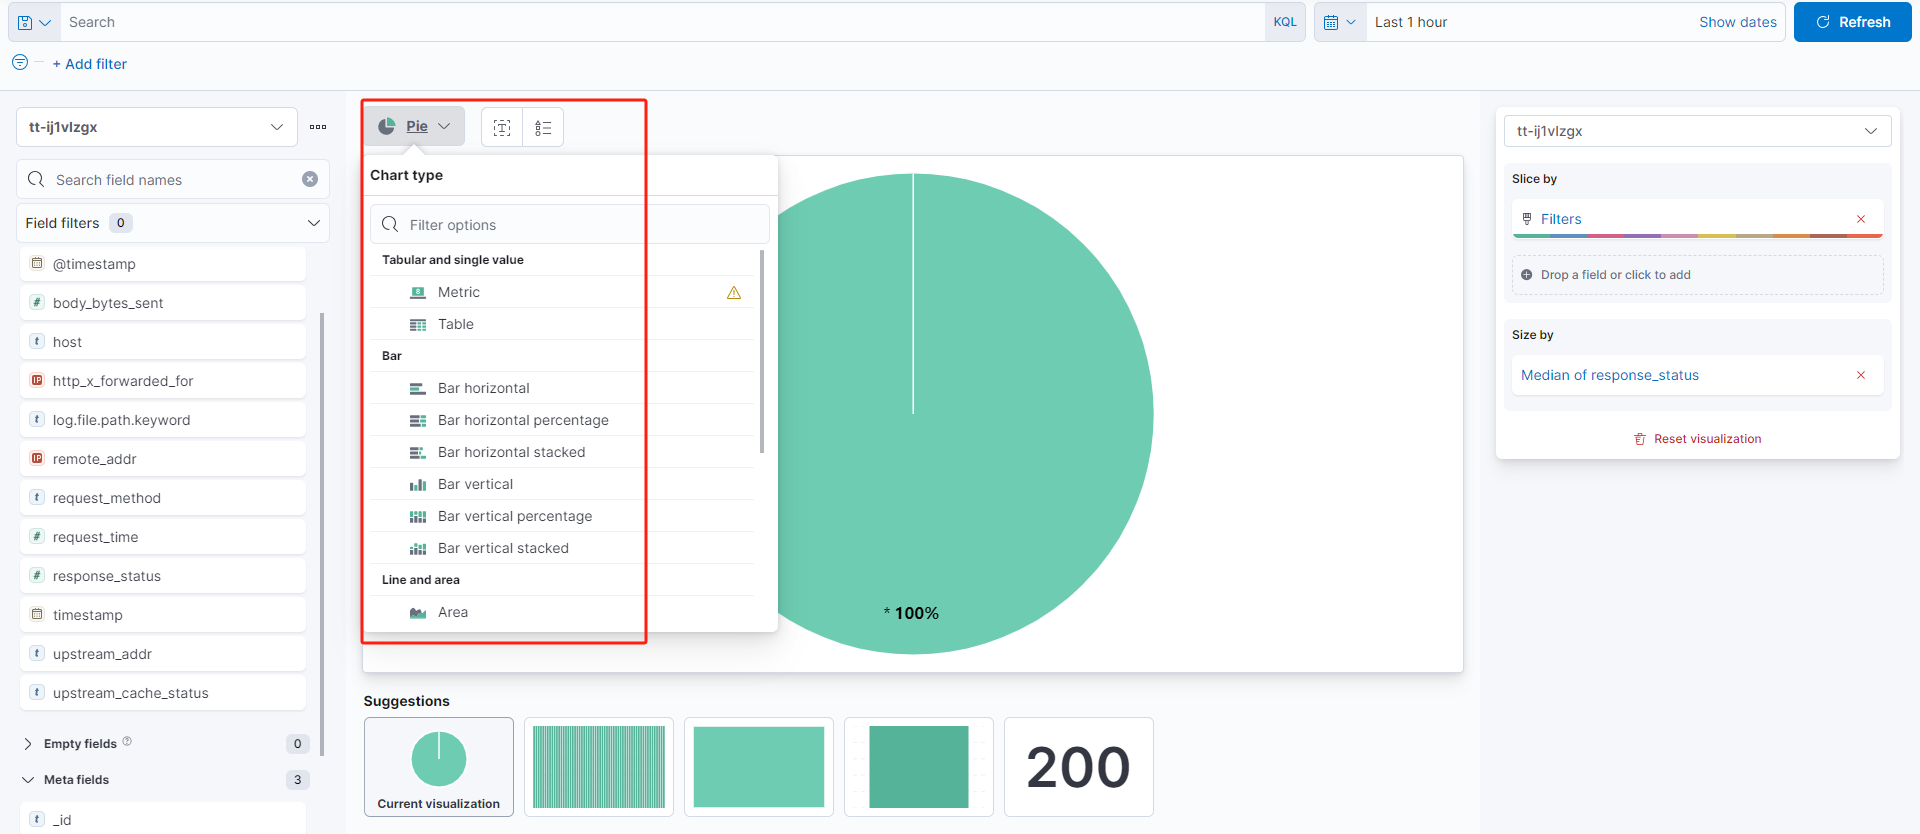Remove Median of response_status dimension
1920x834 pixels.
[x=1861, y=375]
